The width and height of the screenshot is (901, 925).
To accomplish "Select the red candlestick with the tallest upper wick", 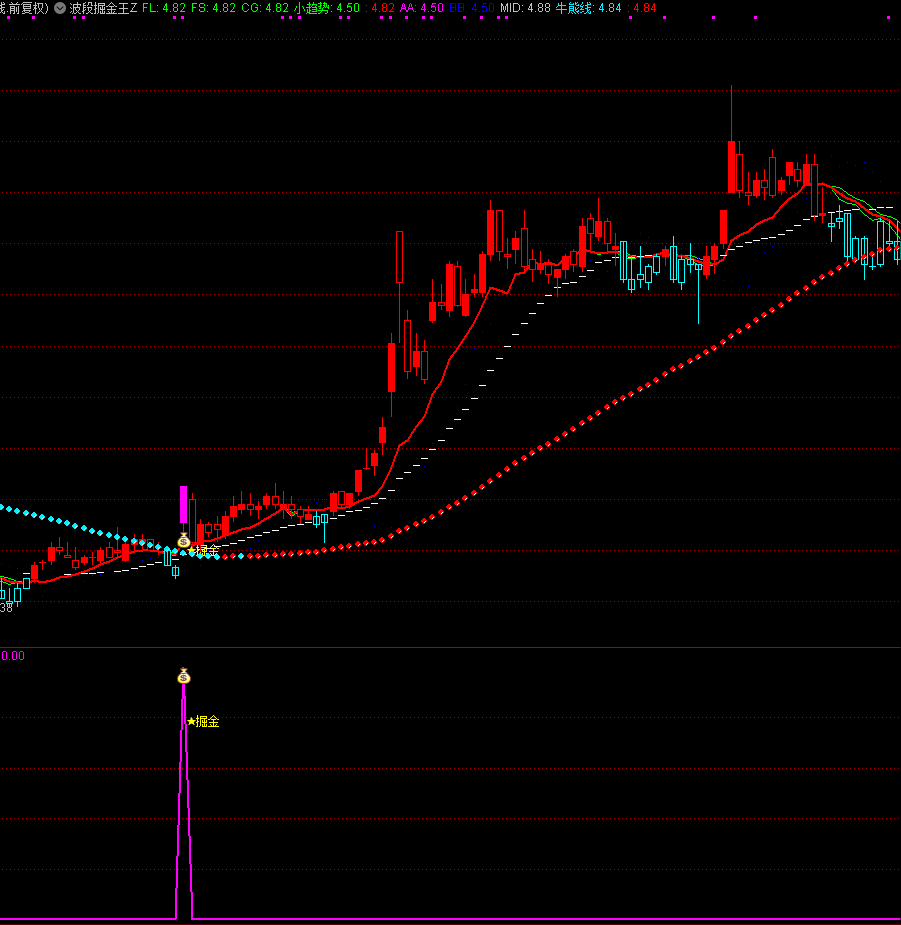I will [732, 165].
